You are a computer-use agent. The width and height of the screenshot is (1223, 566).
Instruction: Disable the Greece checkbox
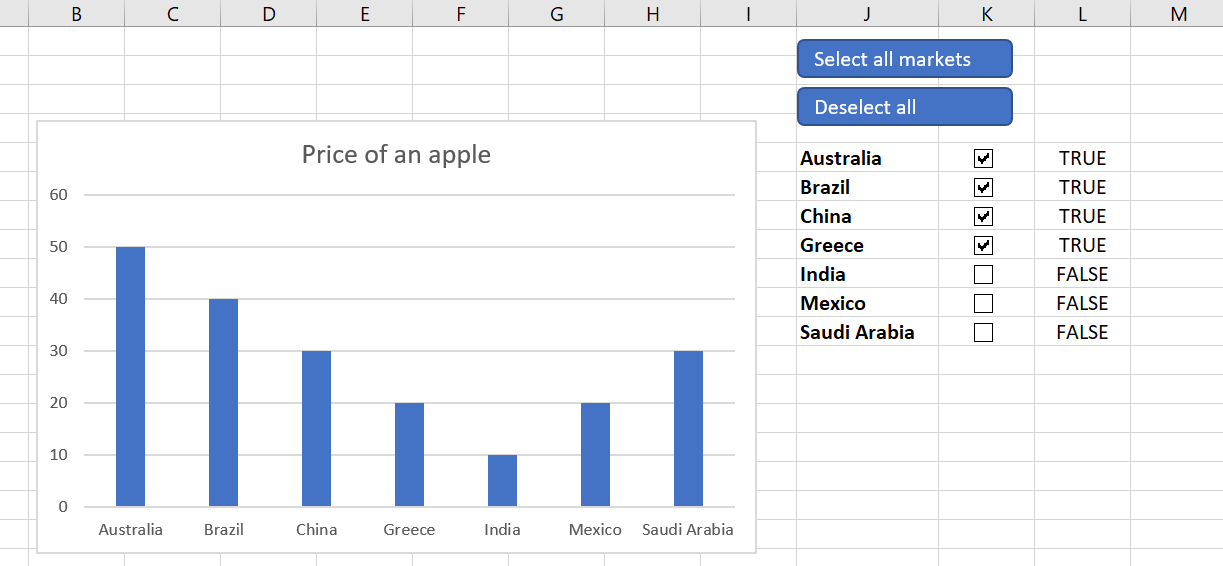click(983, 245)
